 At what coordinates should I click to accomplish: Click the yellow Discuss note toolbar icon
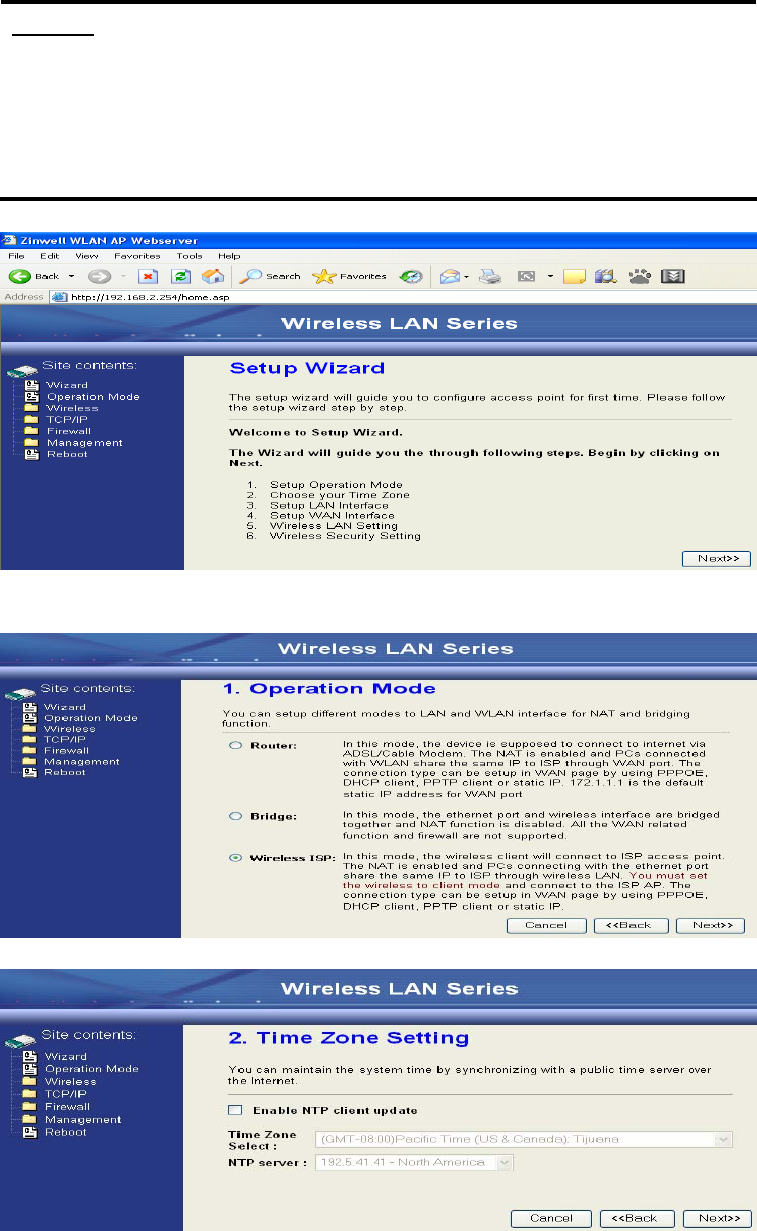(574, 276)
